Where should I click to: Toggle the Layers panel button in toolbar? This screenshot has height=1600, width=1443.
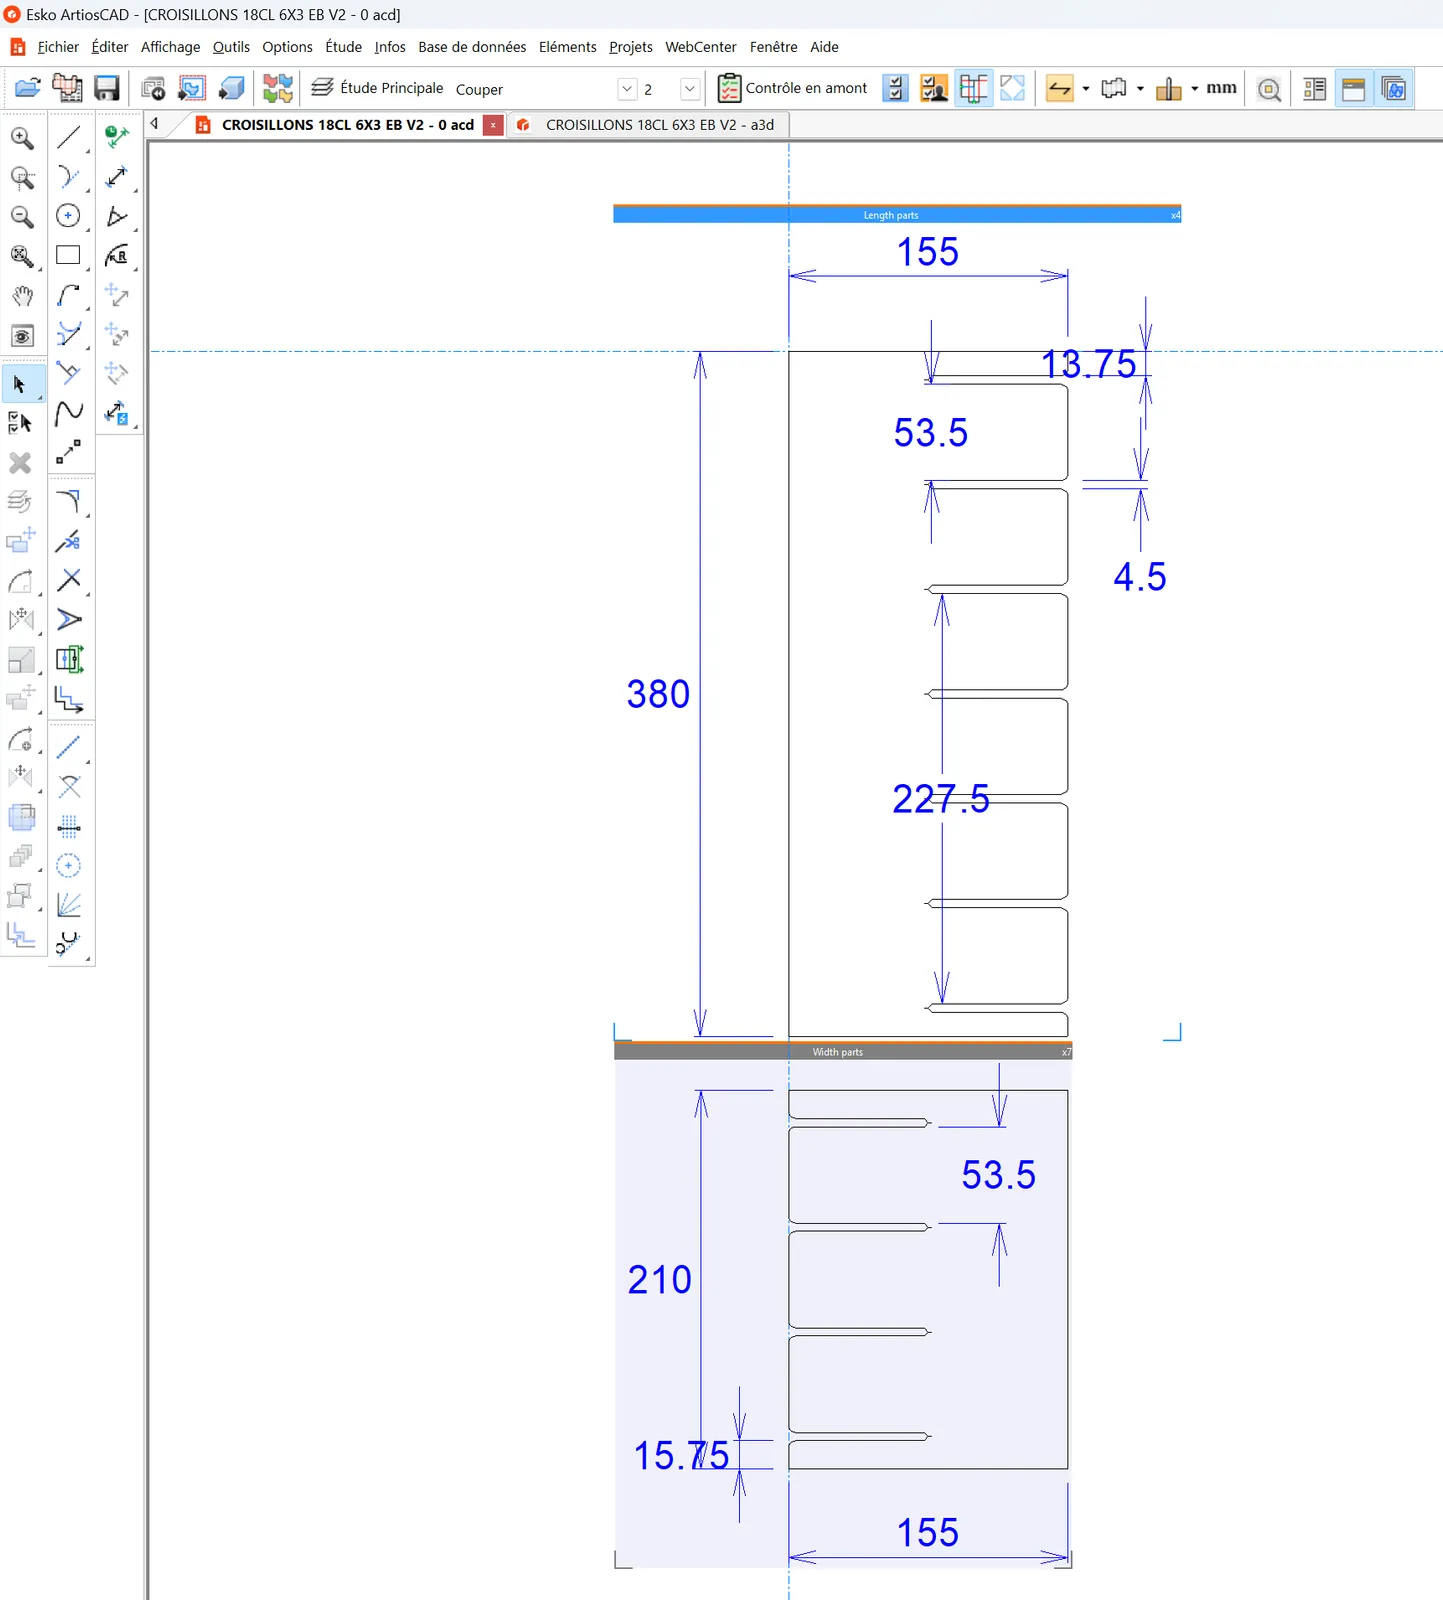click(1394, 89)
